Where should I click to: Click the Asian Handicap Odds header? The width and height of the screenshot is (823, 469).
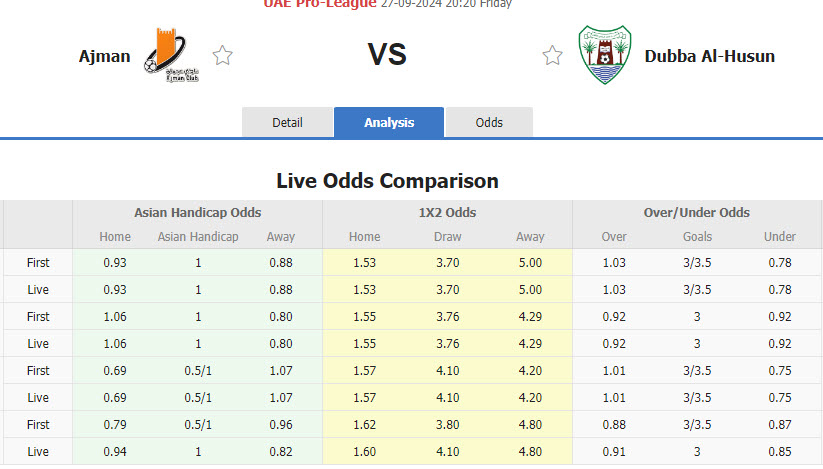[x=198, y=213]
